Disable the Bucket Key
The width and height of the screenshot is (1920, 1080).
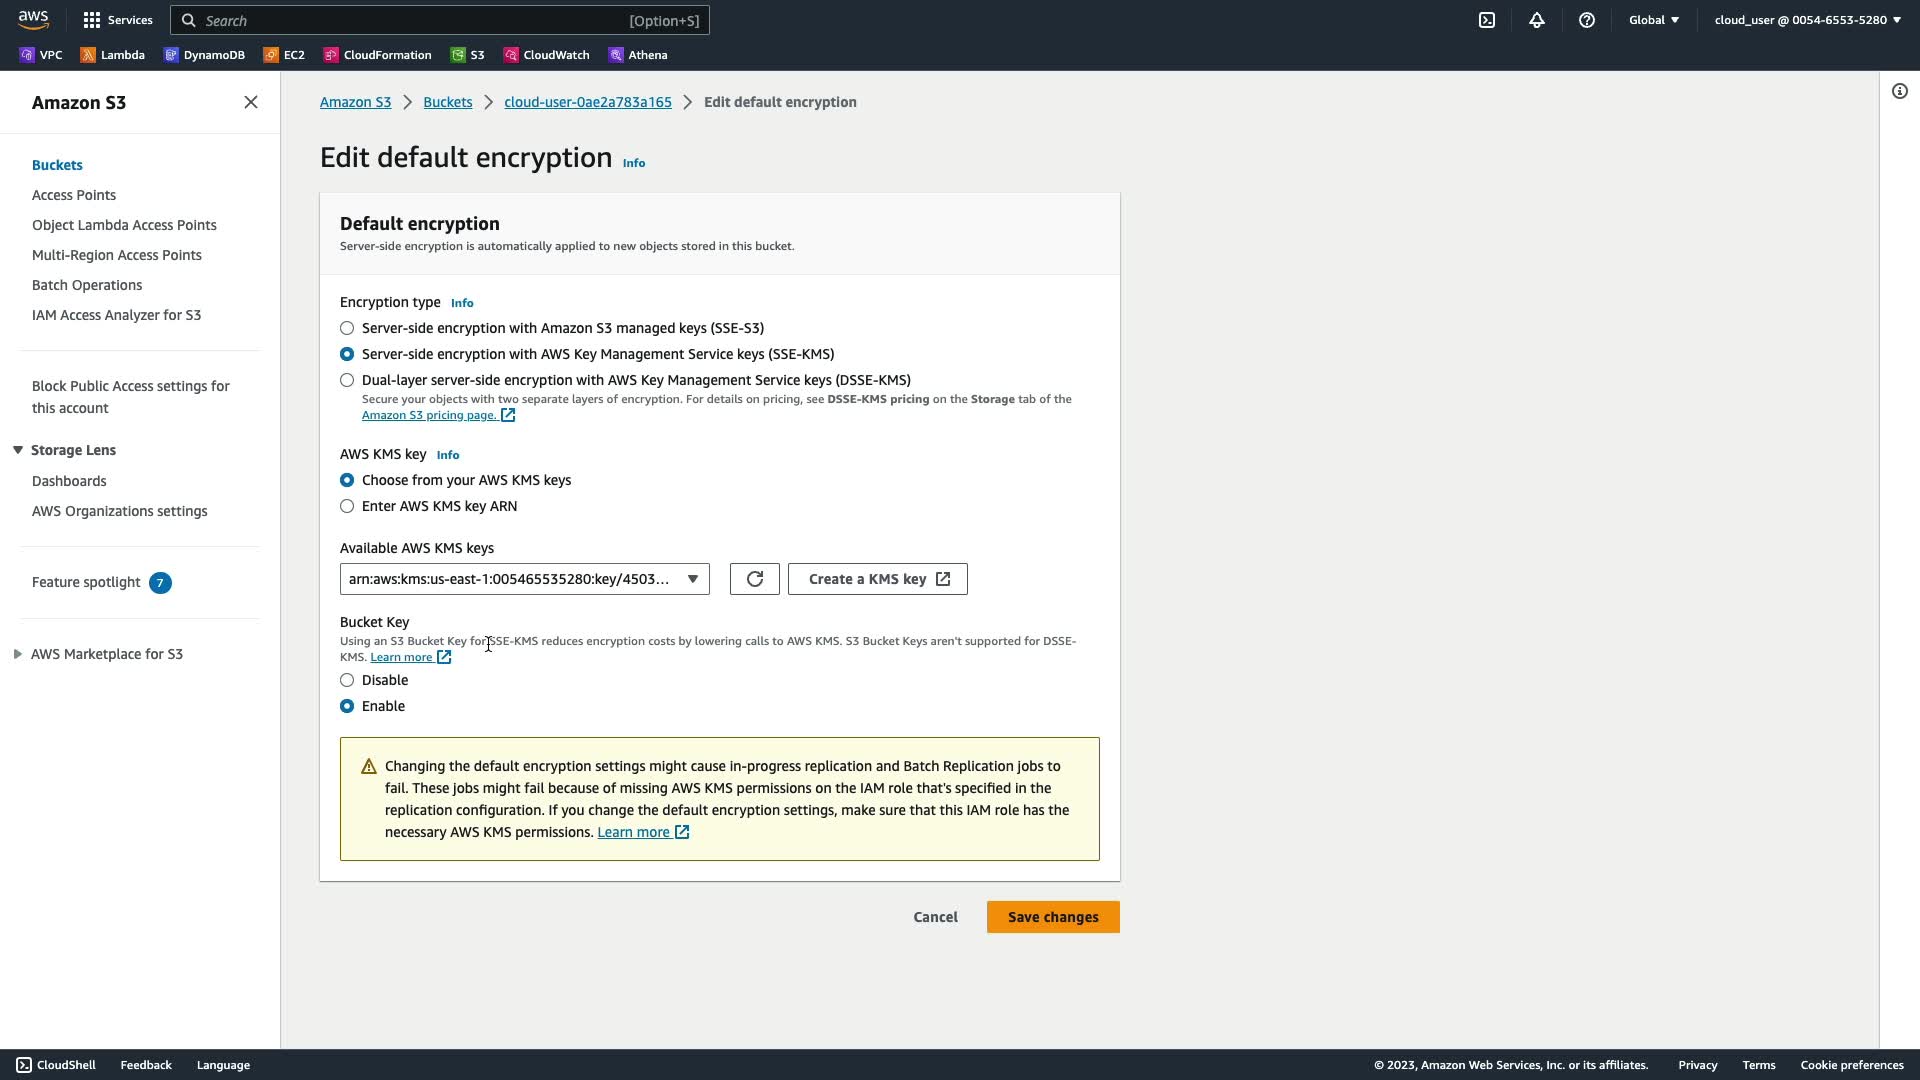coord(347,680)
